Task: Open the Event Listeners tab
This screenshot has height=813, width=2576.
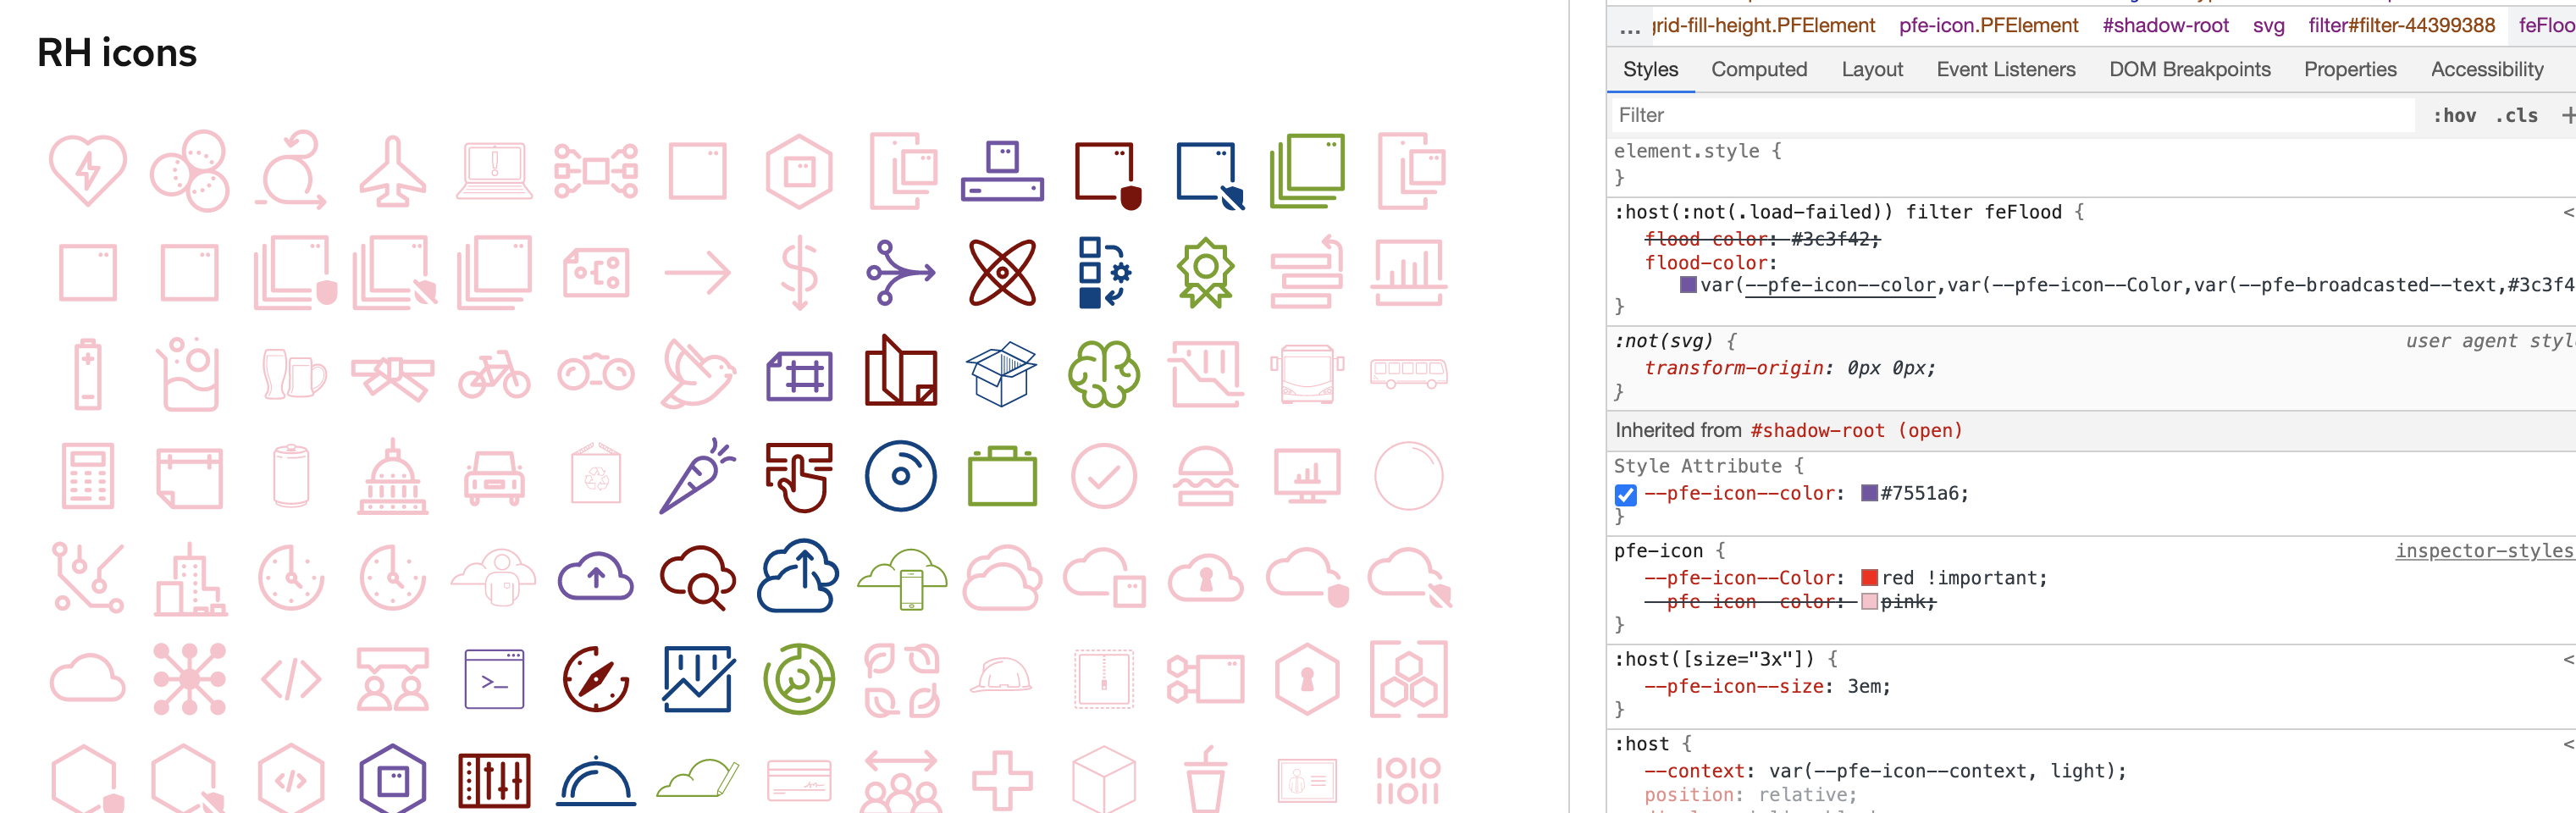Action: pos(2005,69)
